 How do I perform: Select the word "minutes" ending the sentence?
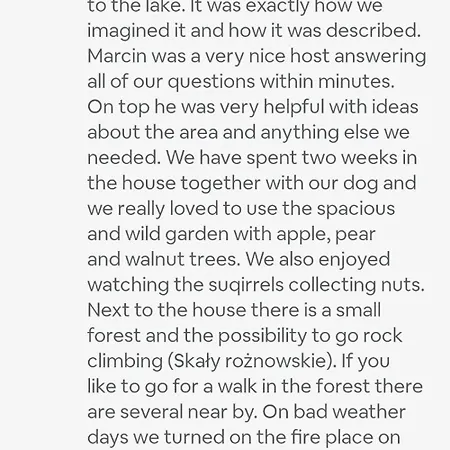click(x=356, y=81)
